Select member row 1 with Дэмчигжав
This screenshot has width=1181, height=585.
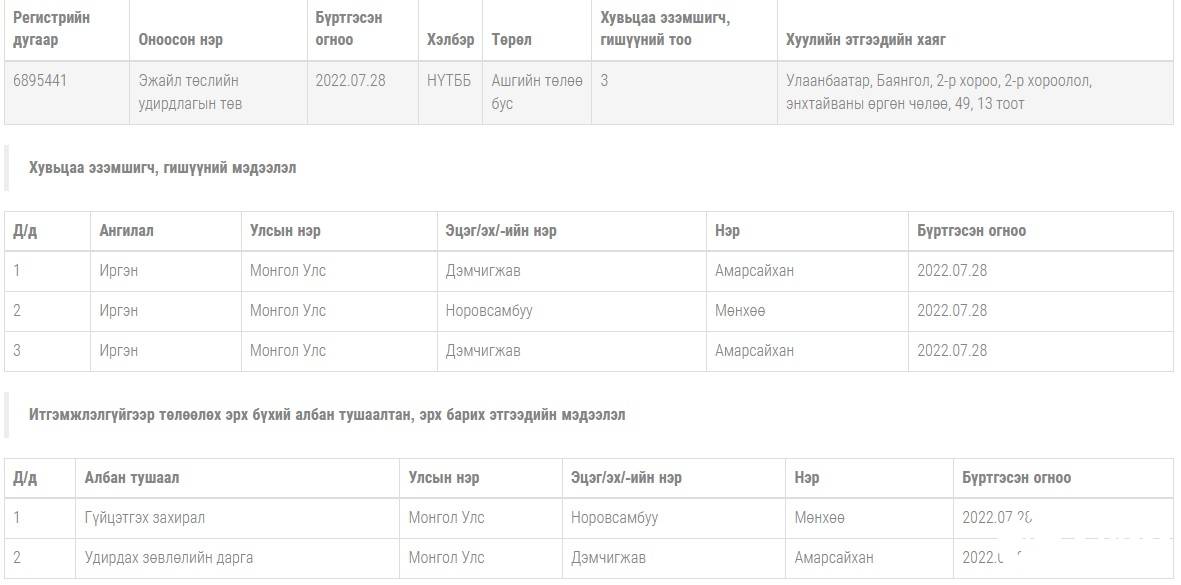click(x=589, y=271)
